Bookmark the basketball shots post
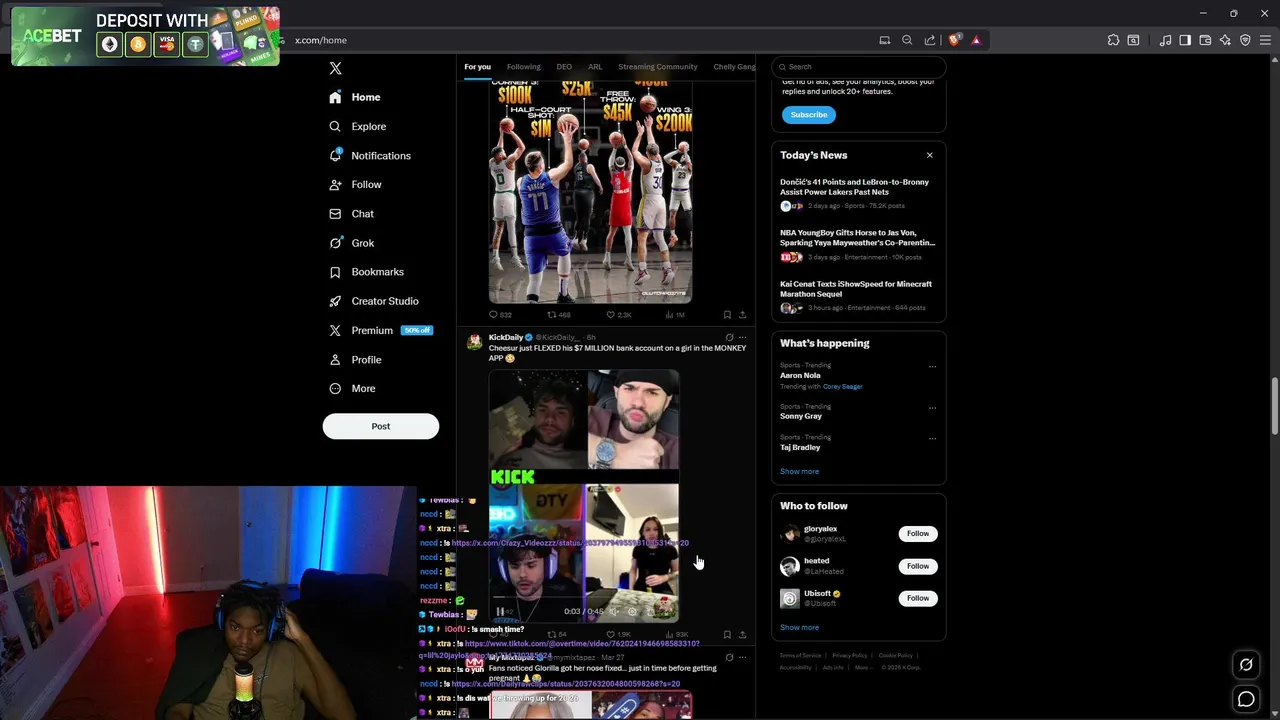This screenshot has height=720, width=1280. click(727, 315)
